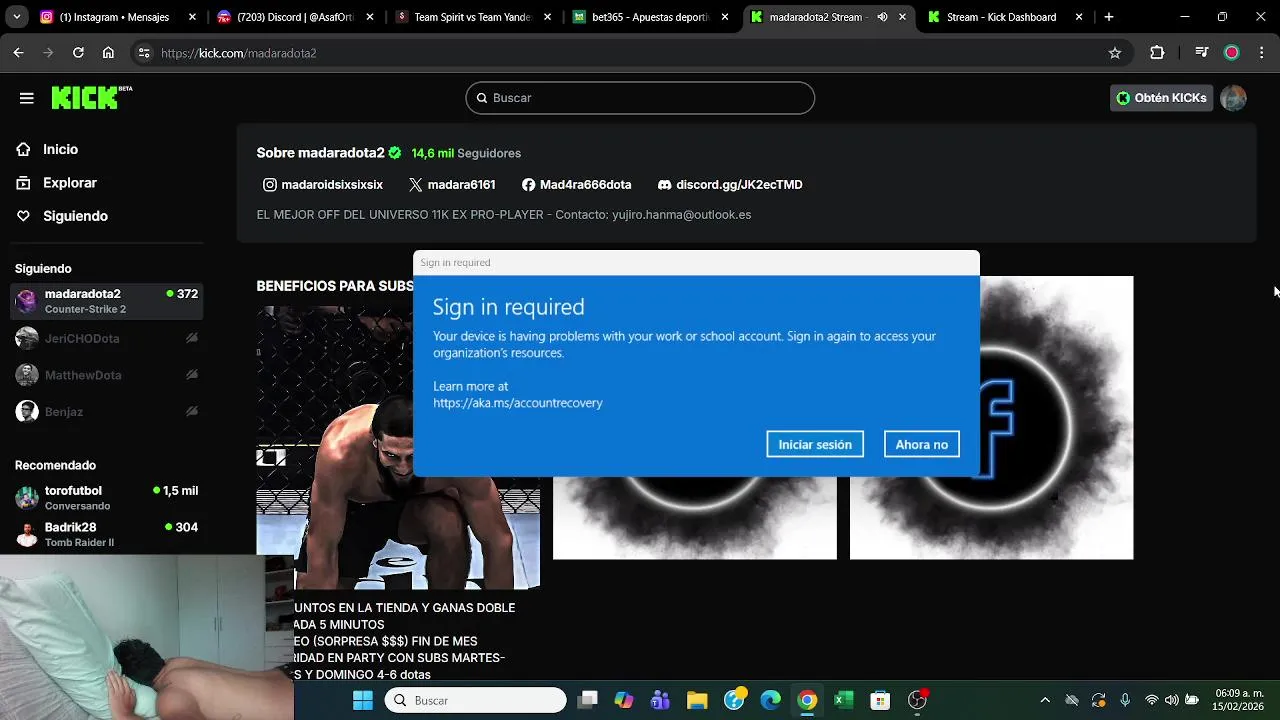Viewport: 1280px width, 720px height.
Task: Open Microsoft Teams from the taskbar
Action: pyautogui.click(x=660, y=700)
